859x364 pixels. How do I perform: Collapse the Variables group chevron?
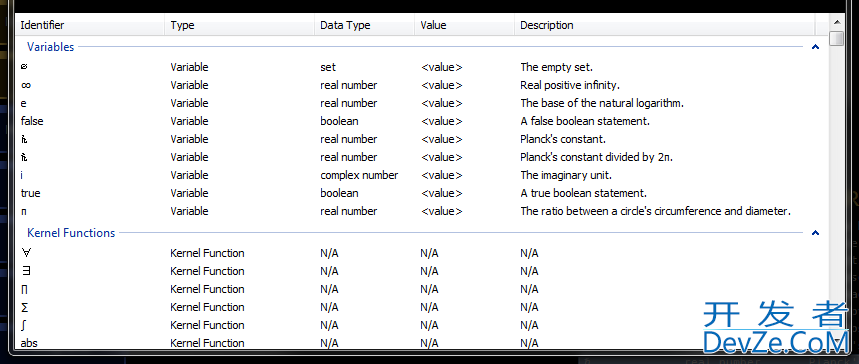815,47
